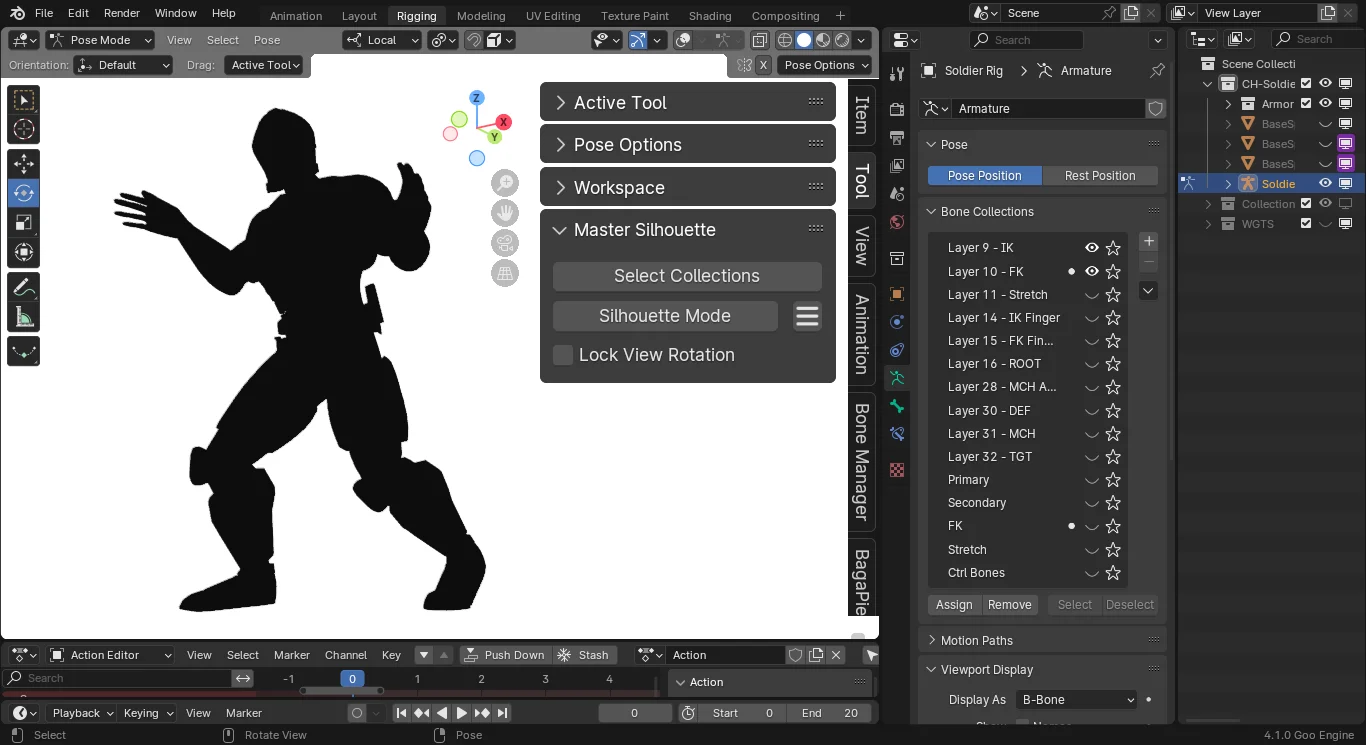Switch to the Animation workspace tab
Image resolution: width=1366 pixels, height=745 pixels.
pos(296,16)
